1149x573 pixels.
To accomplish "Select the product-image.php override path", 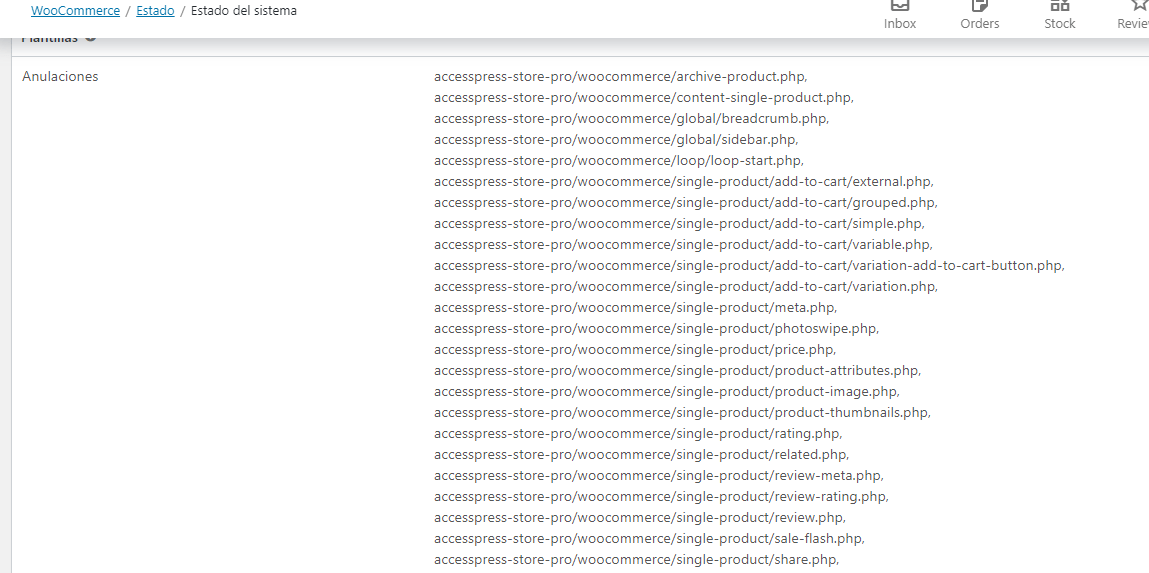I will tap(668, 391).
